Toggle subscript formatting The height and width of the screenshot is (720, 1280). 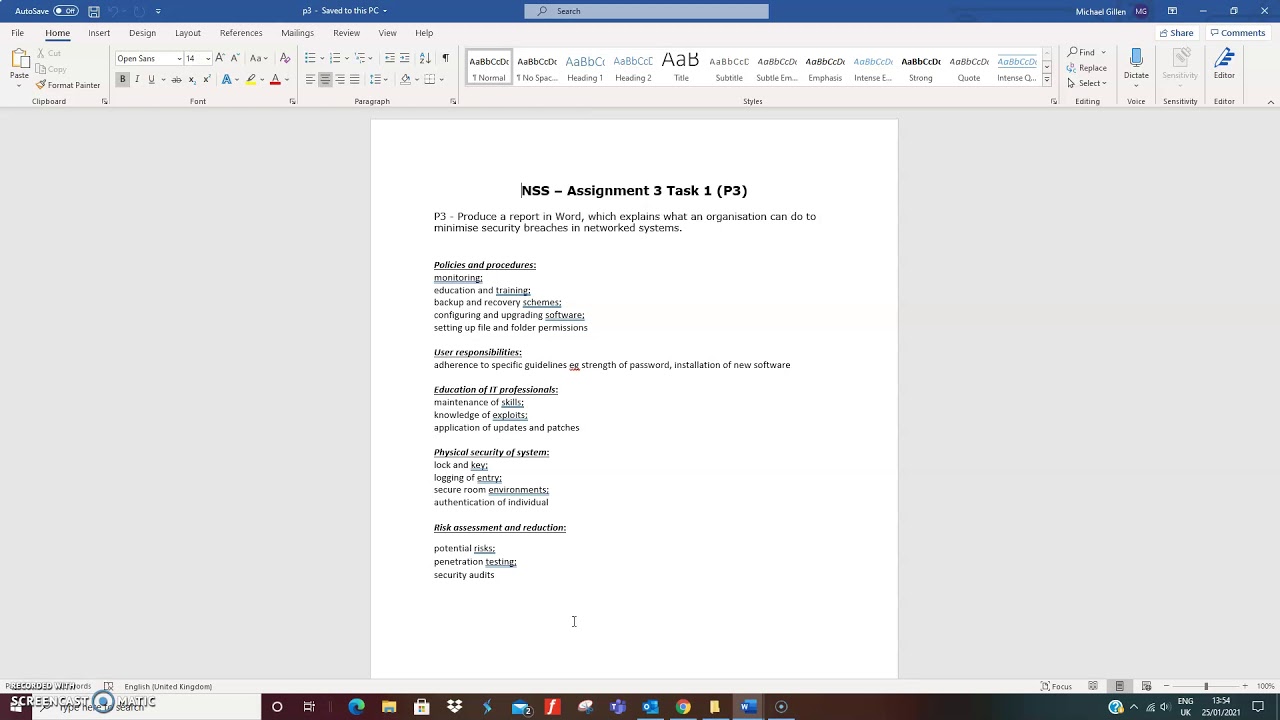(191, 79)
